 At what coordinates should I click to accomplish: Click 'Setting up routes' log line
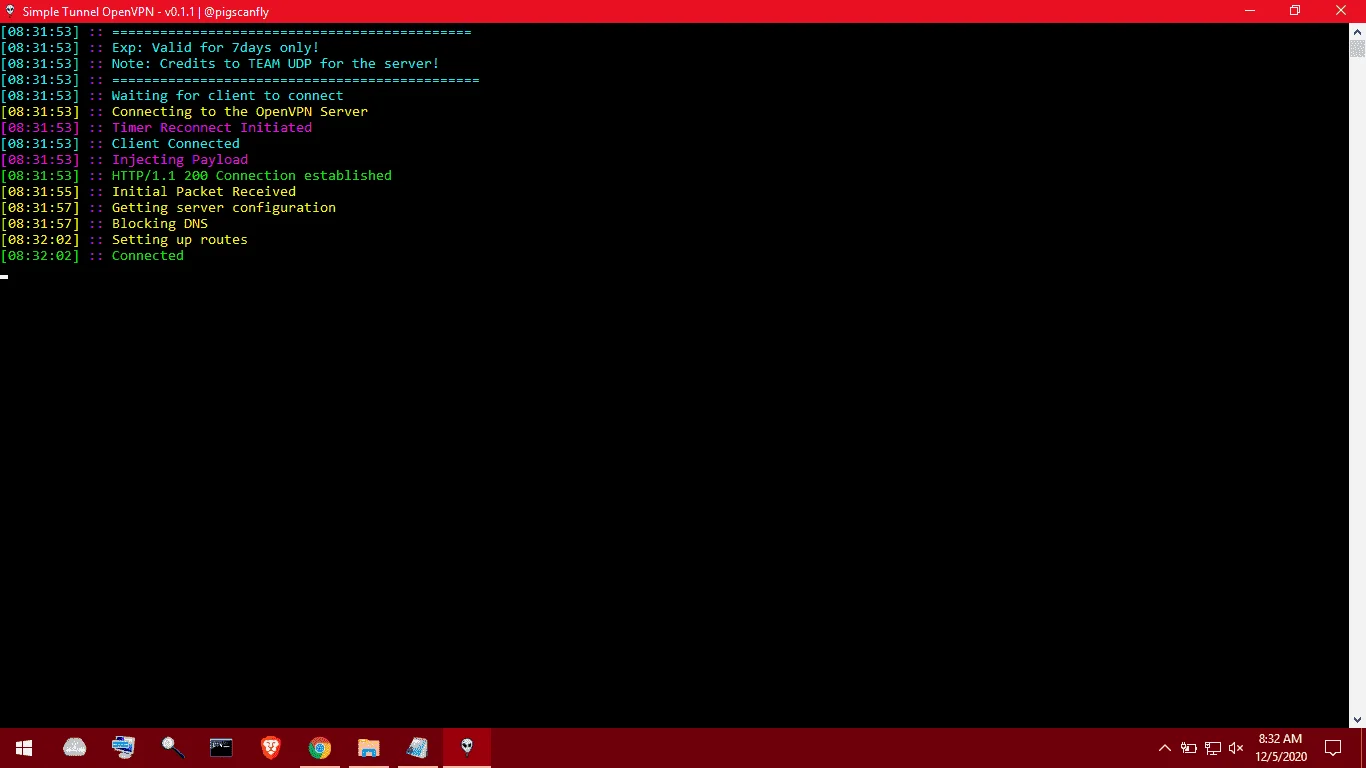point(179,240)
